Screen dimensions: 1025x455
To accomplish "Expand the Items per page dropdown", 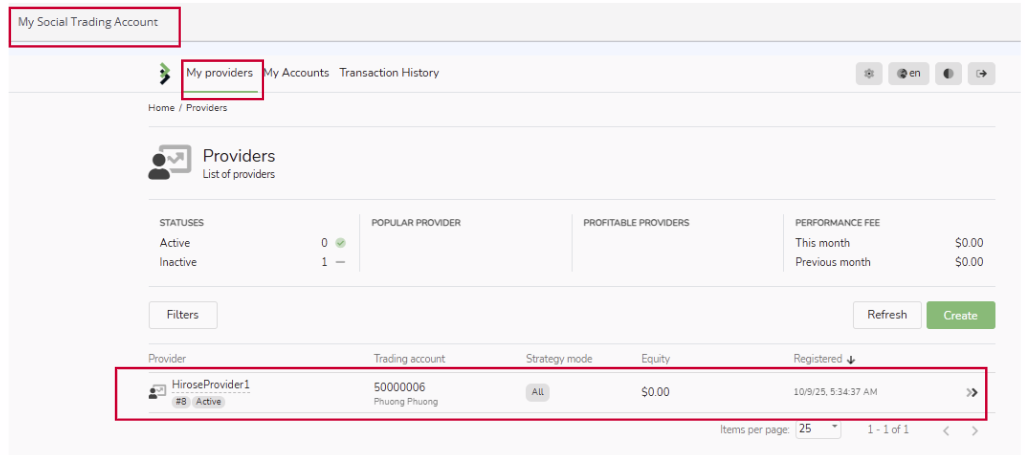I will pyautogui.click(x=818, y=429).
